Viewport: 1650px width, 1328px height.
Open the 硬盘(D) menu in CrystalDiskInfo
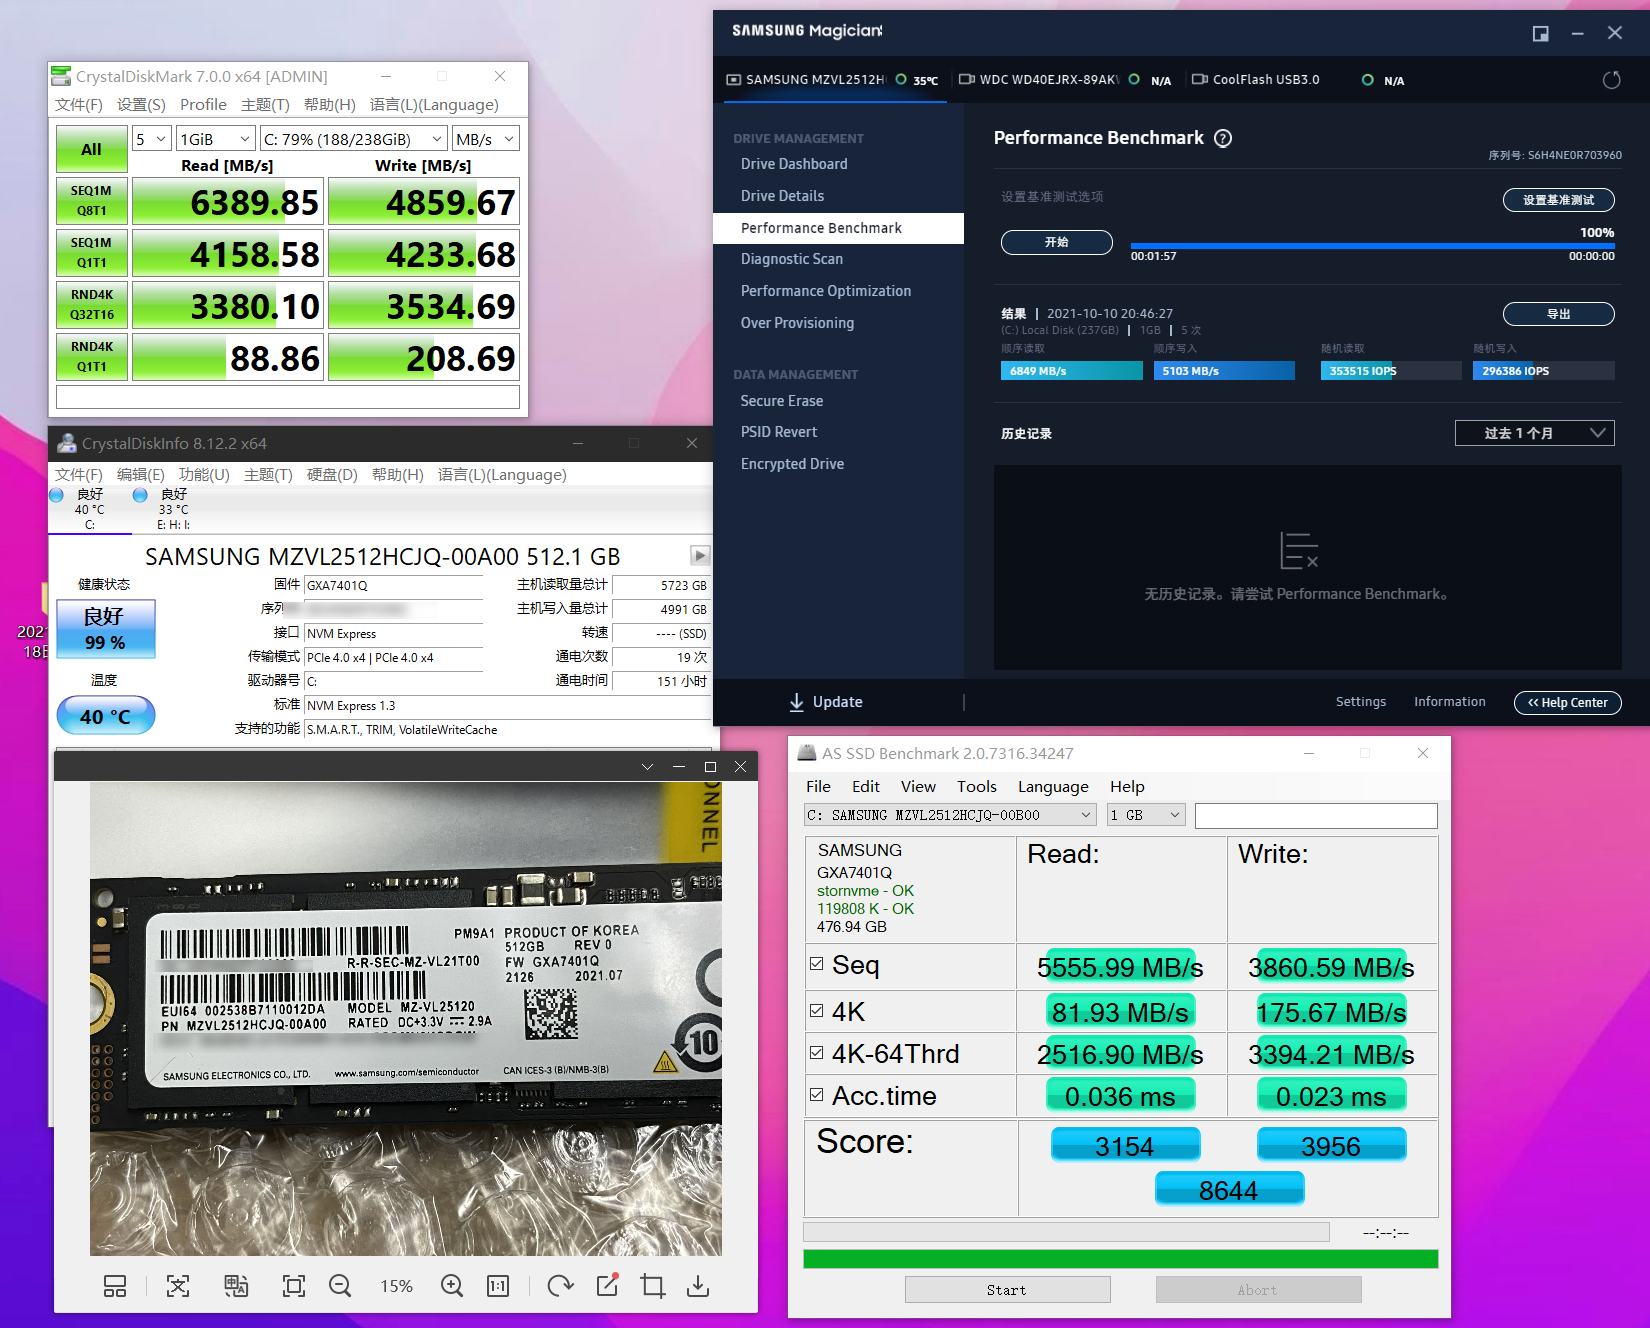(332, 475)
